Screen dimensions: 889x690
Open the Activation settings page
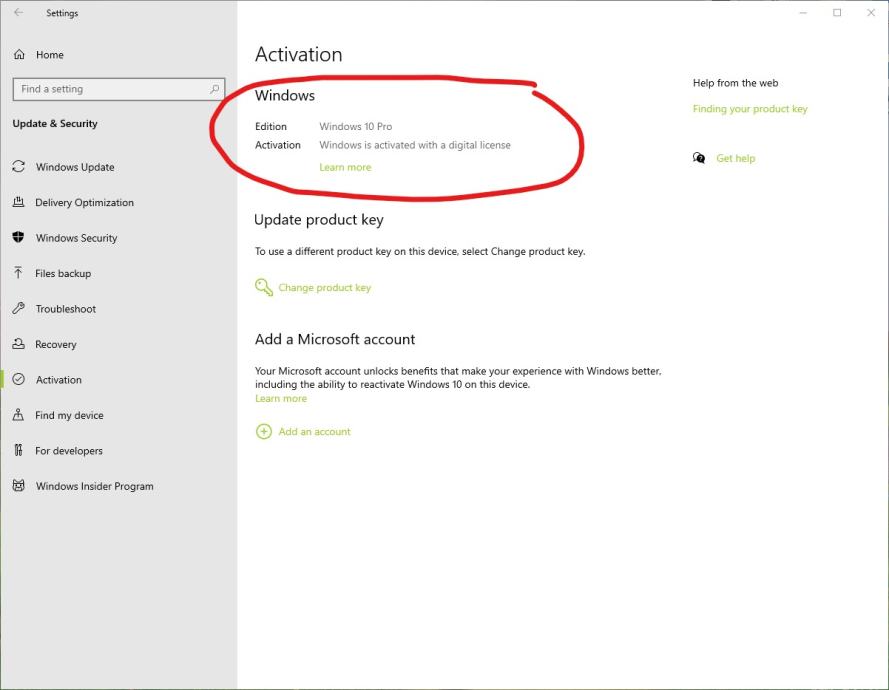59,380
